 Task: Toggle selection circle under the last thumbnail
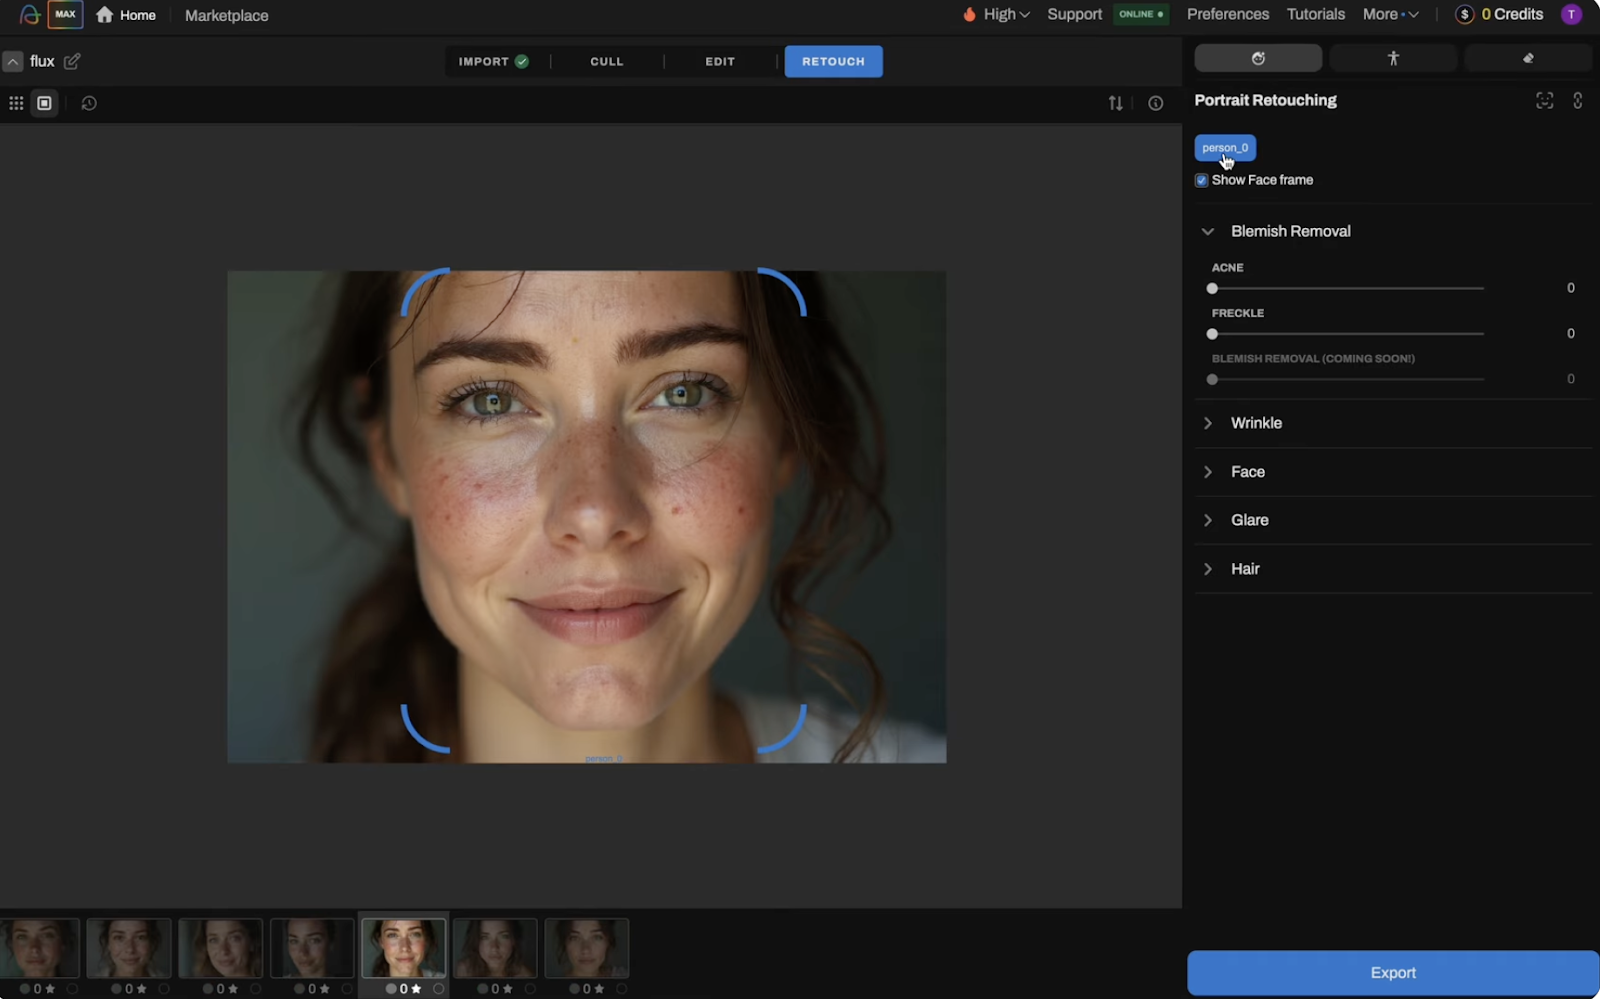621,989
